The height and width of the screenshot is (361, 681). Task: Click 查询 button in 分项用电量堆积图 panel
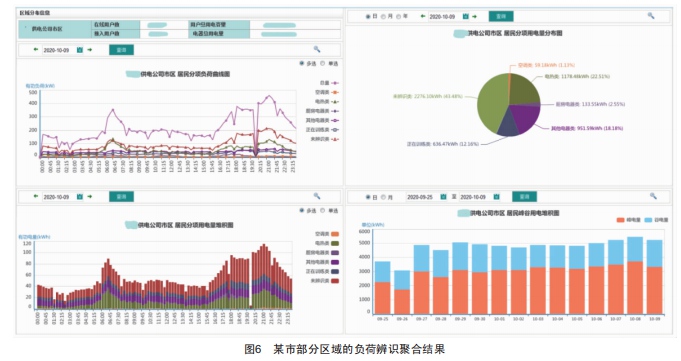[121, 197]
